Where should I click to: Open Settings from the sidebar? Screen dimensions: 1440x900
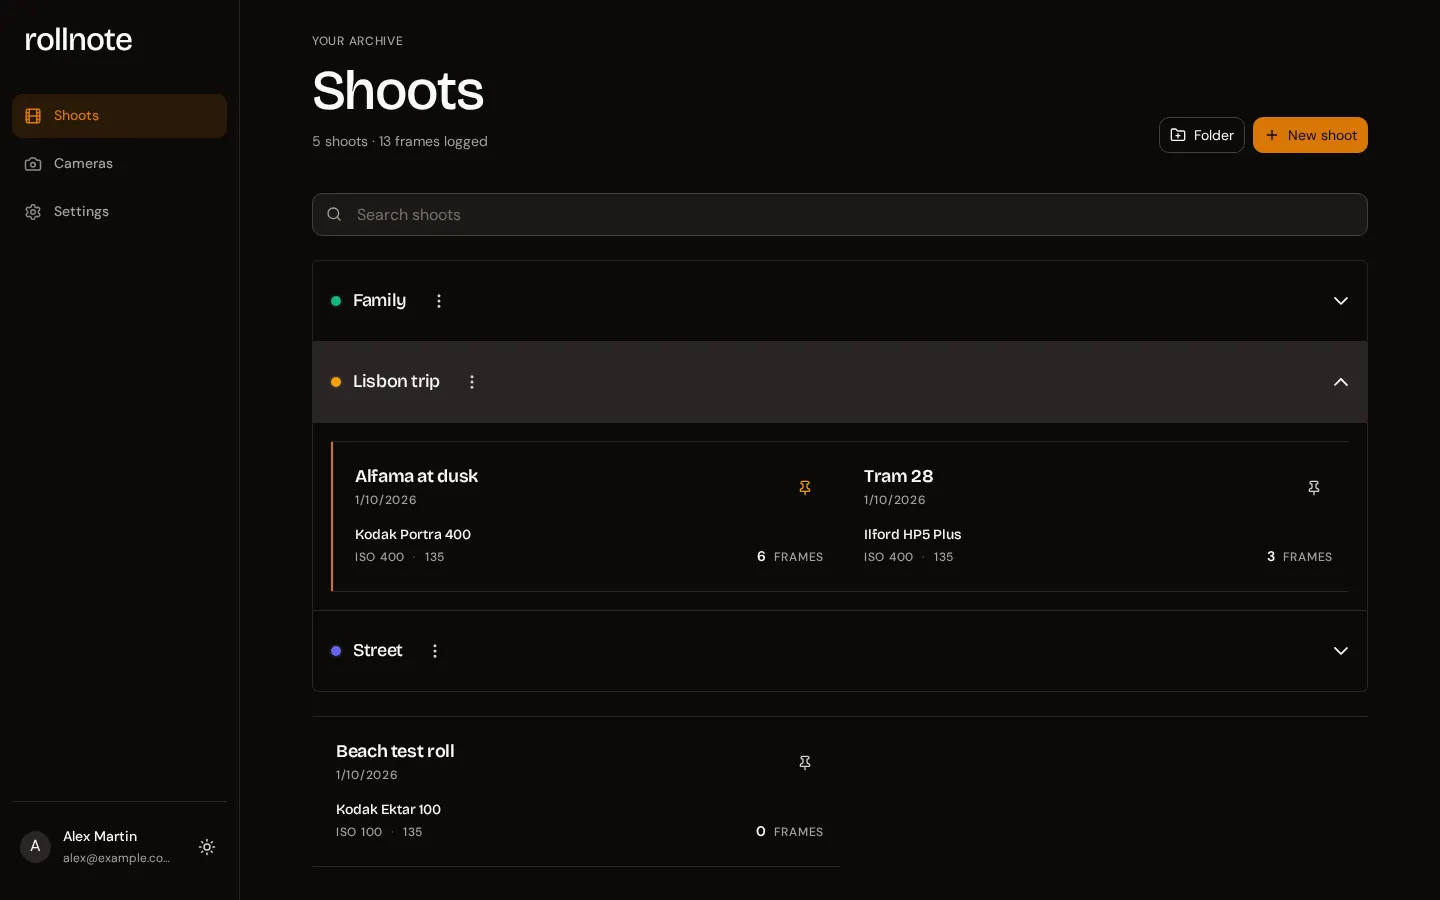coord(119,212)
